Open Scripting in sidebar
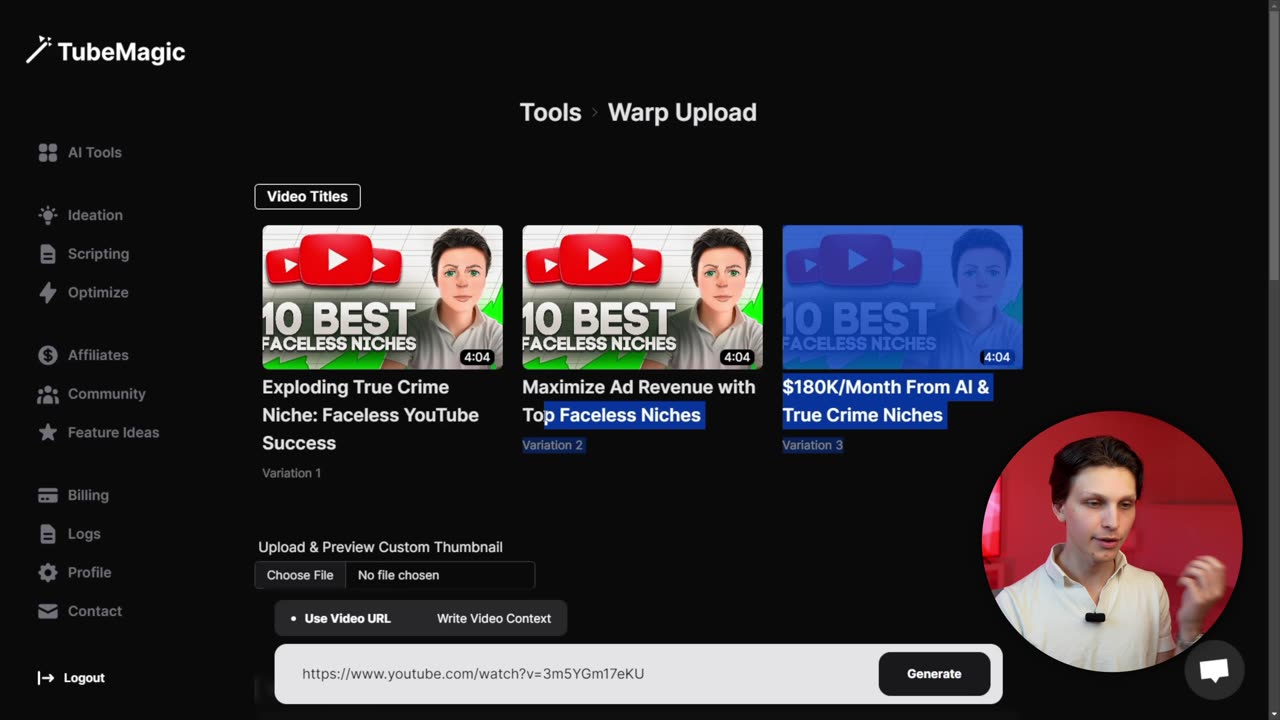 [98, 254]
